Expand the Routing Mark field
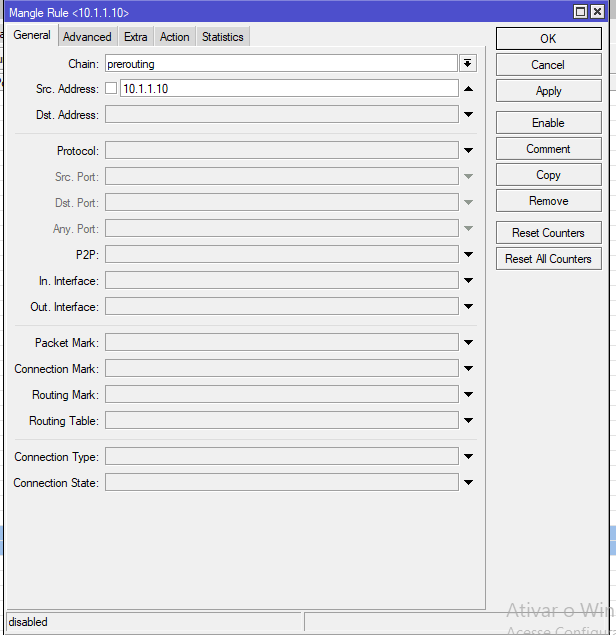Screen dimensions: 616x635 [469, 394]
